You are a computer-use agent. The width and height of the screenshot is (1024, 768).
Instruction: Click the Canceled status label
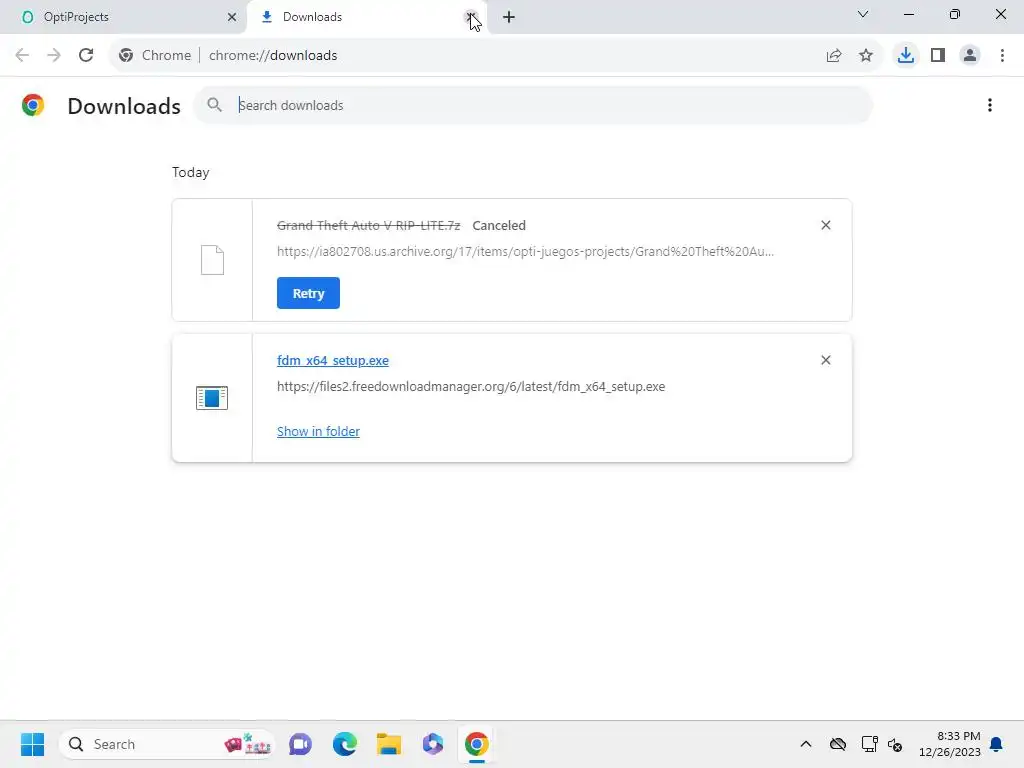click(499, 225)
